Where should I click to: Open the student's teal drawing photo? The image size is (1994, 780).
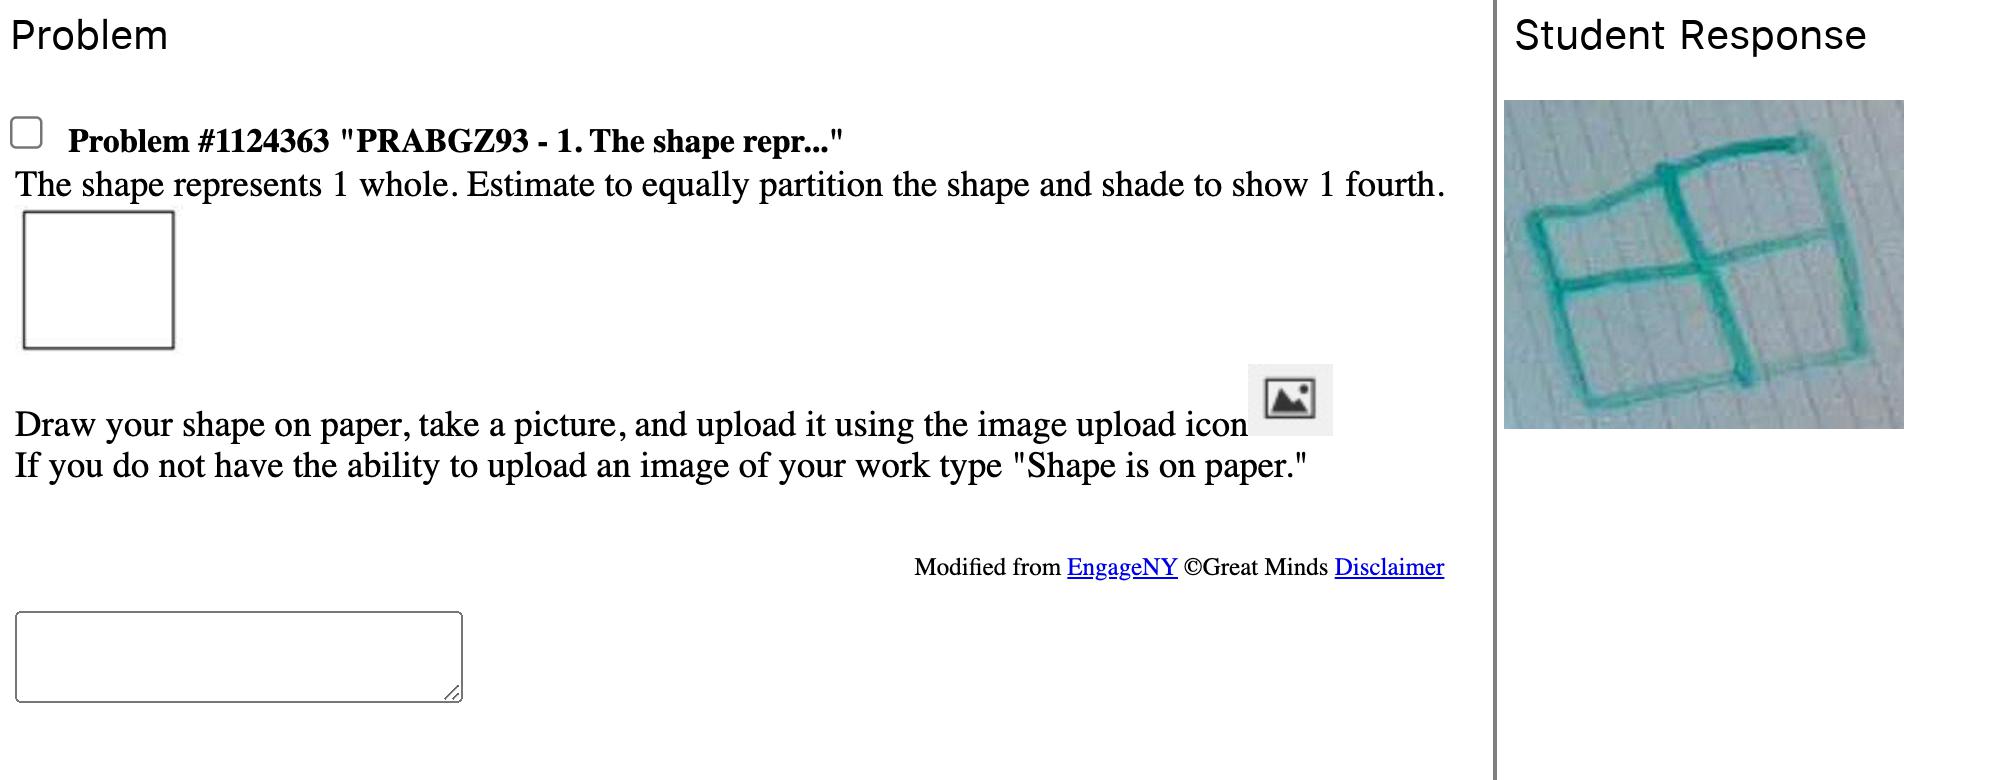click(x=1703, y=264)
